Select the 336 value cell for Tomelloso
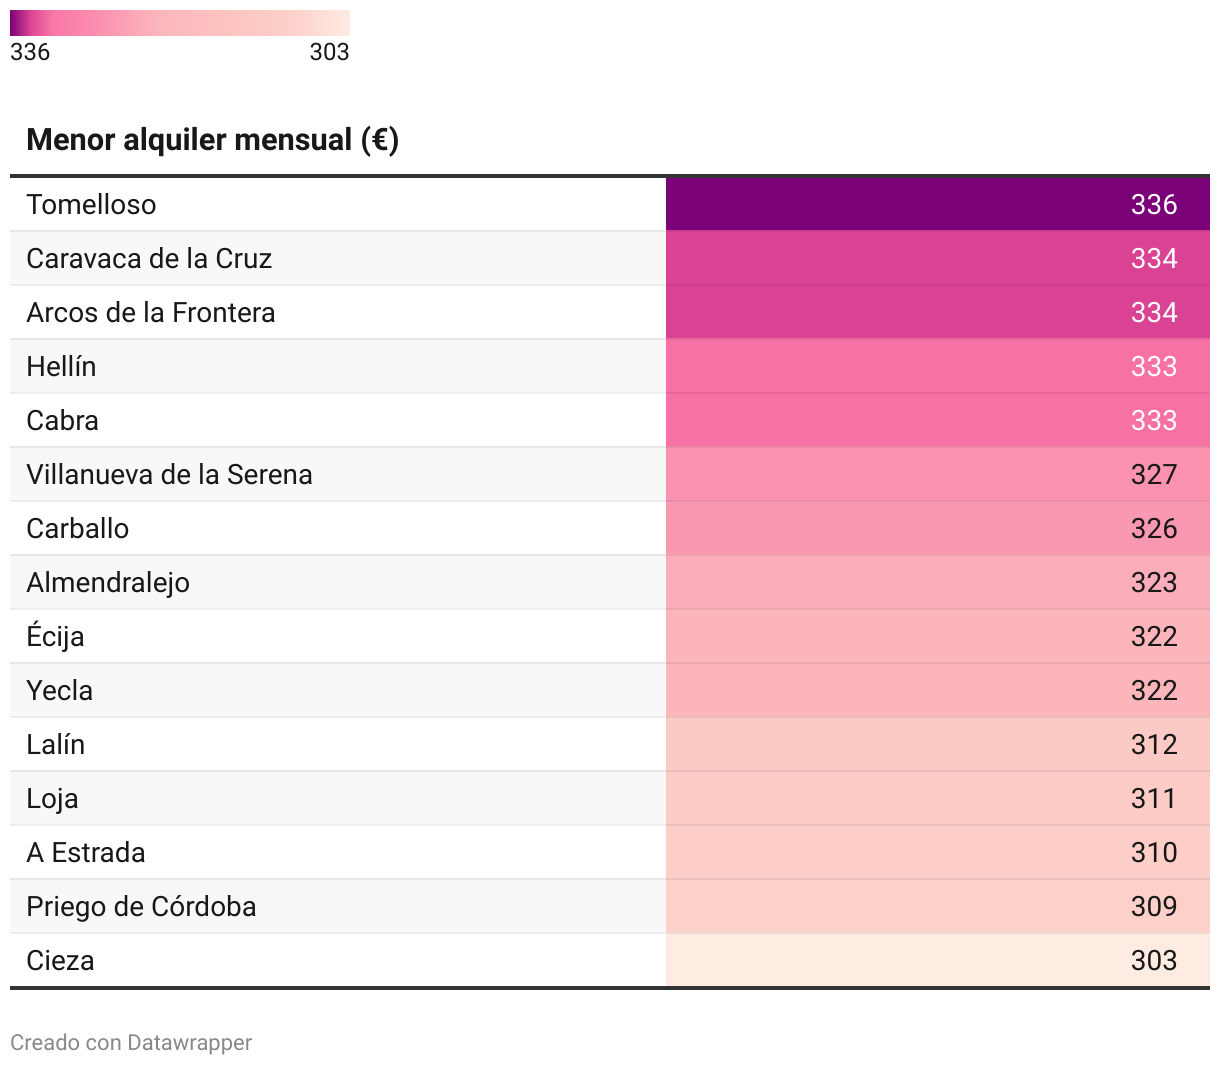Viewport: 1220px width, 1066px height. (x=938, y=204)
